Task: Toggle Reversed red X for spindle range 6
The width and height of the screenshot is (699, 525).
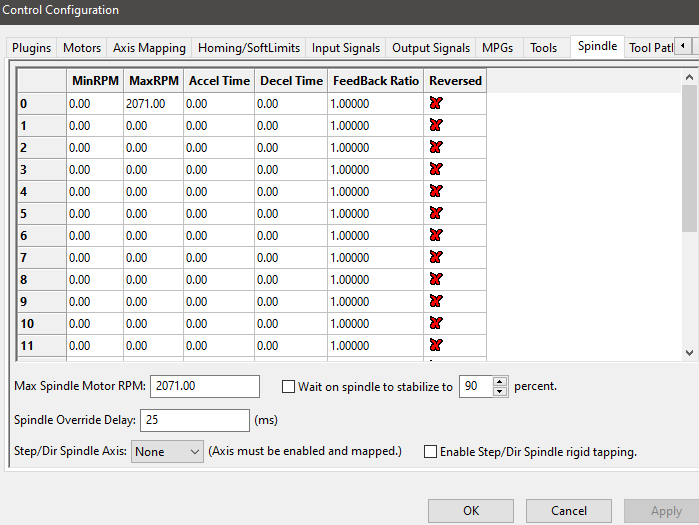Action: [x=436, y=235]
